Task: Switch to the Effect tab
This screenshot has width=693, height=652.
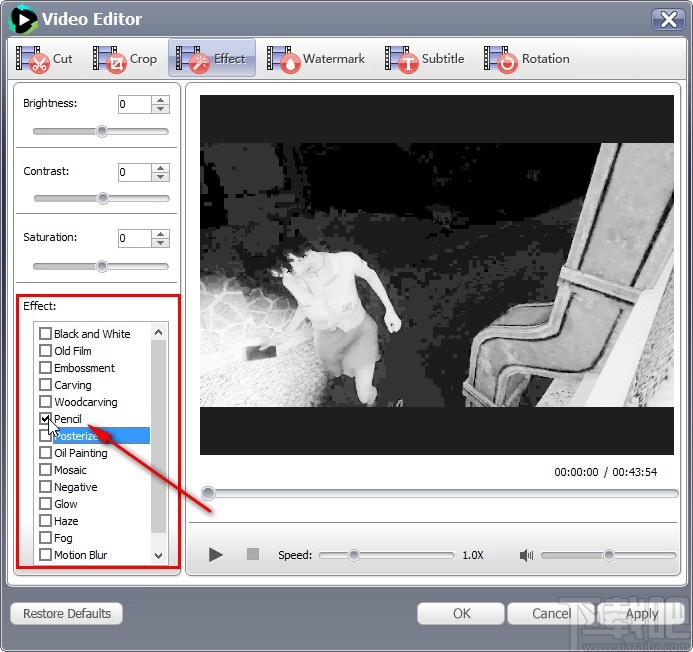Action: tap(212, 58)
